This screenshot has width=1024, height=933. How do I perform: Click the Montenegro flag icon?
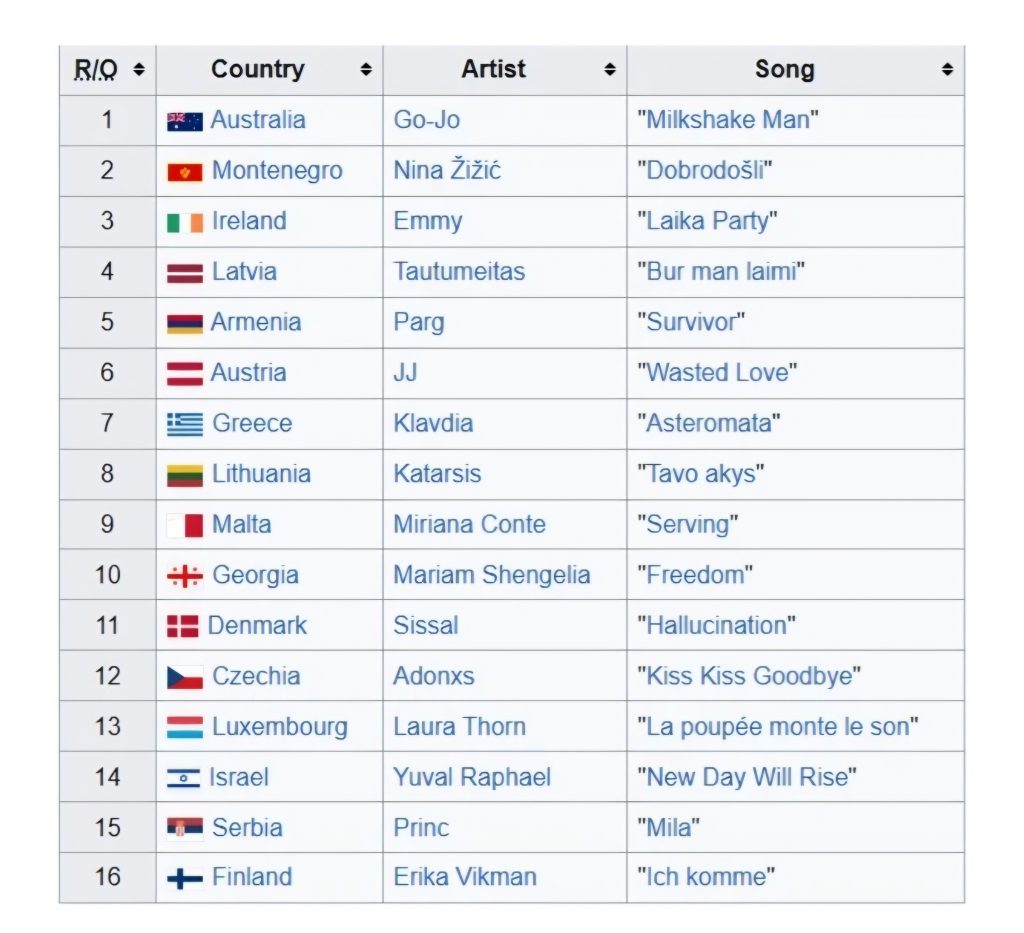[x=185, y=172]
